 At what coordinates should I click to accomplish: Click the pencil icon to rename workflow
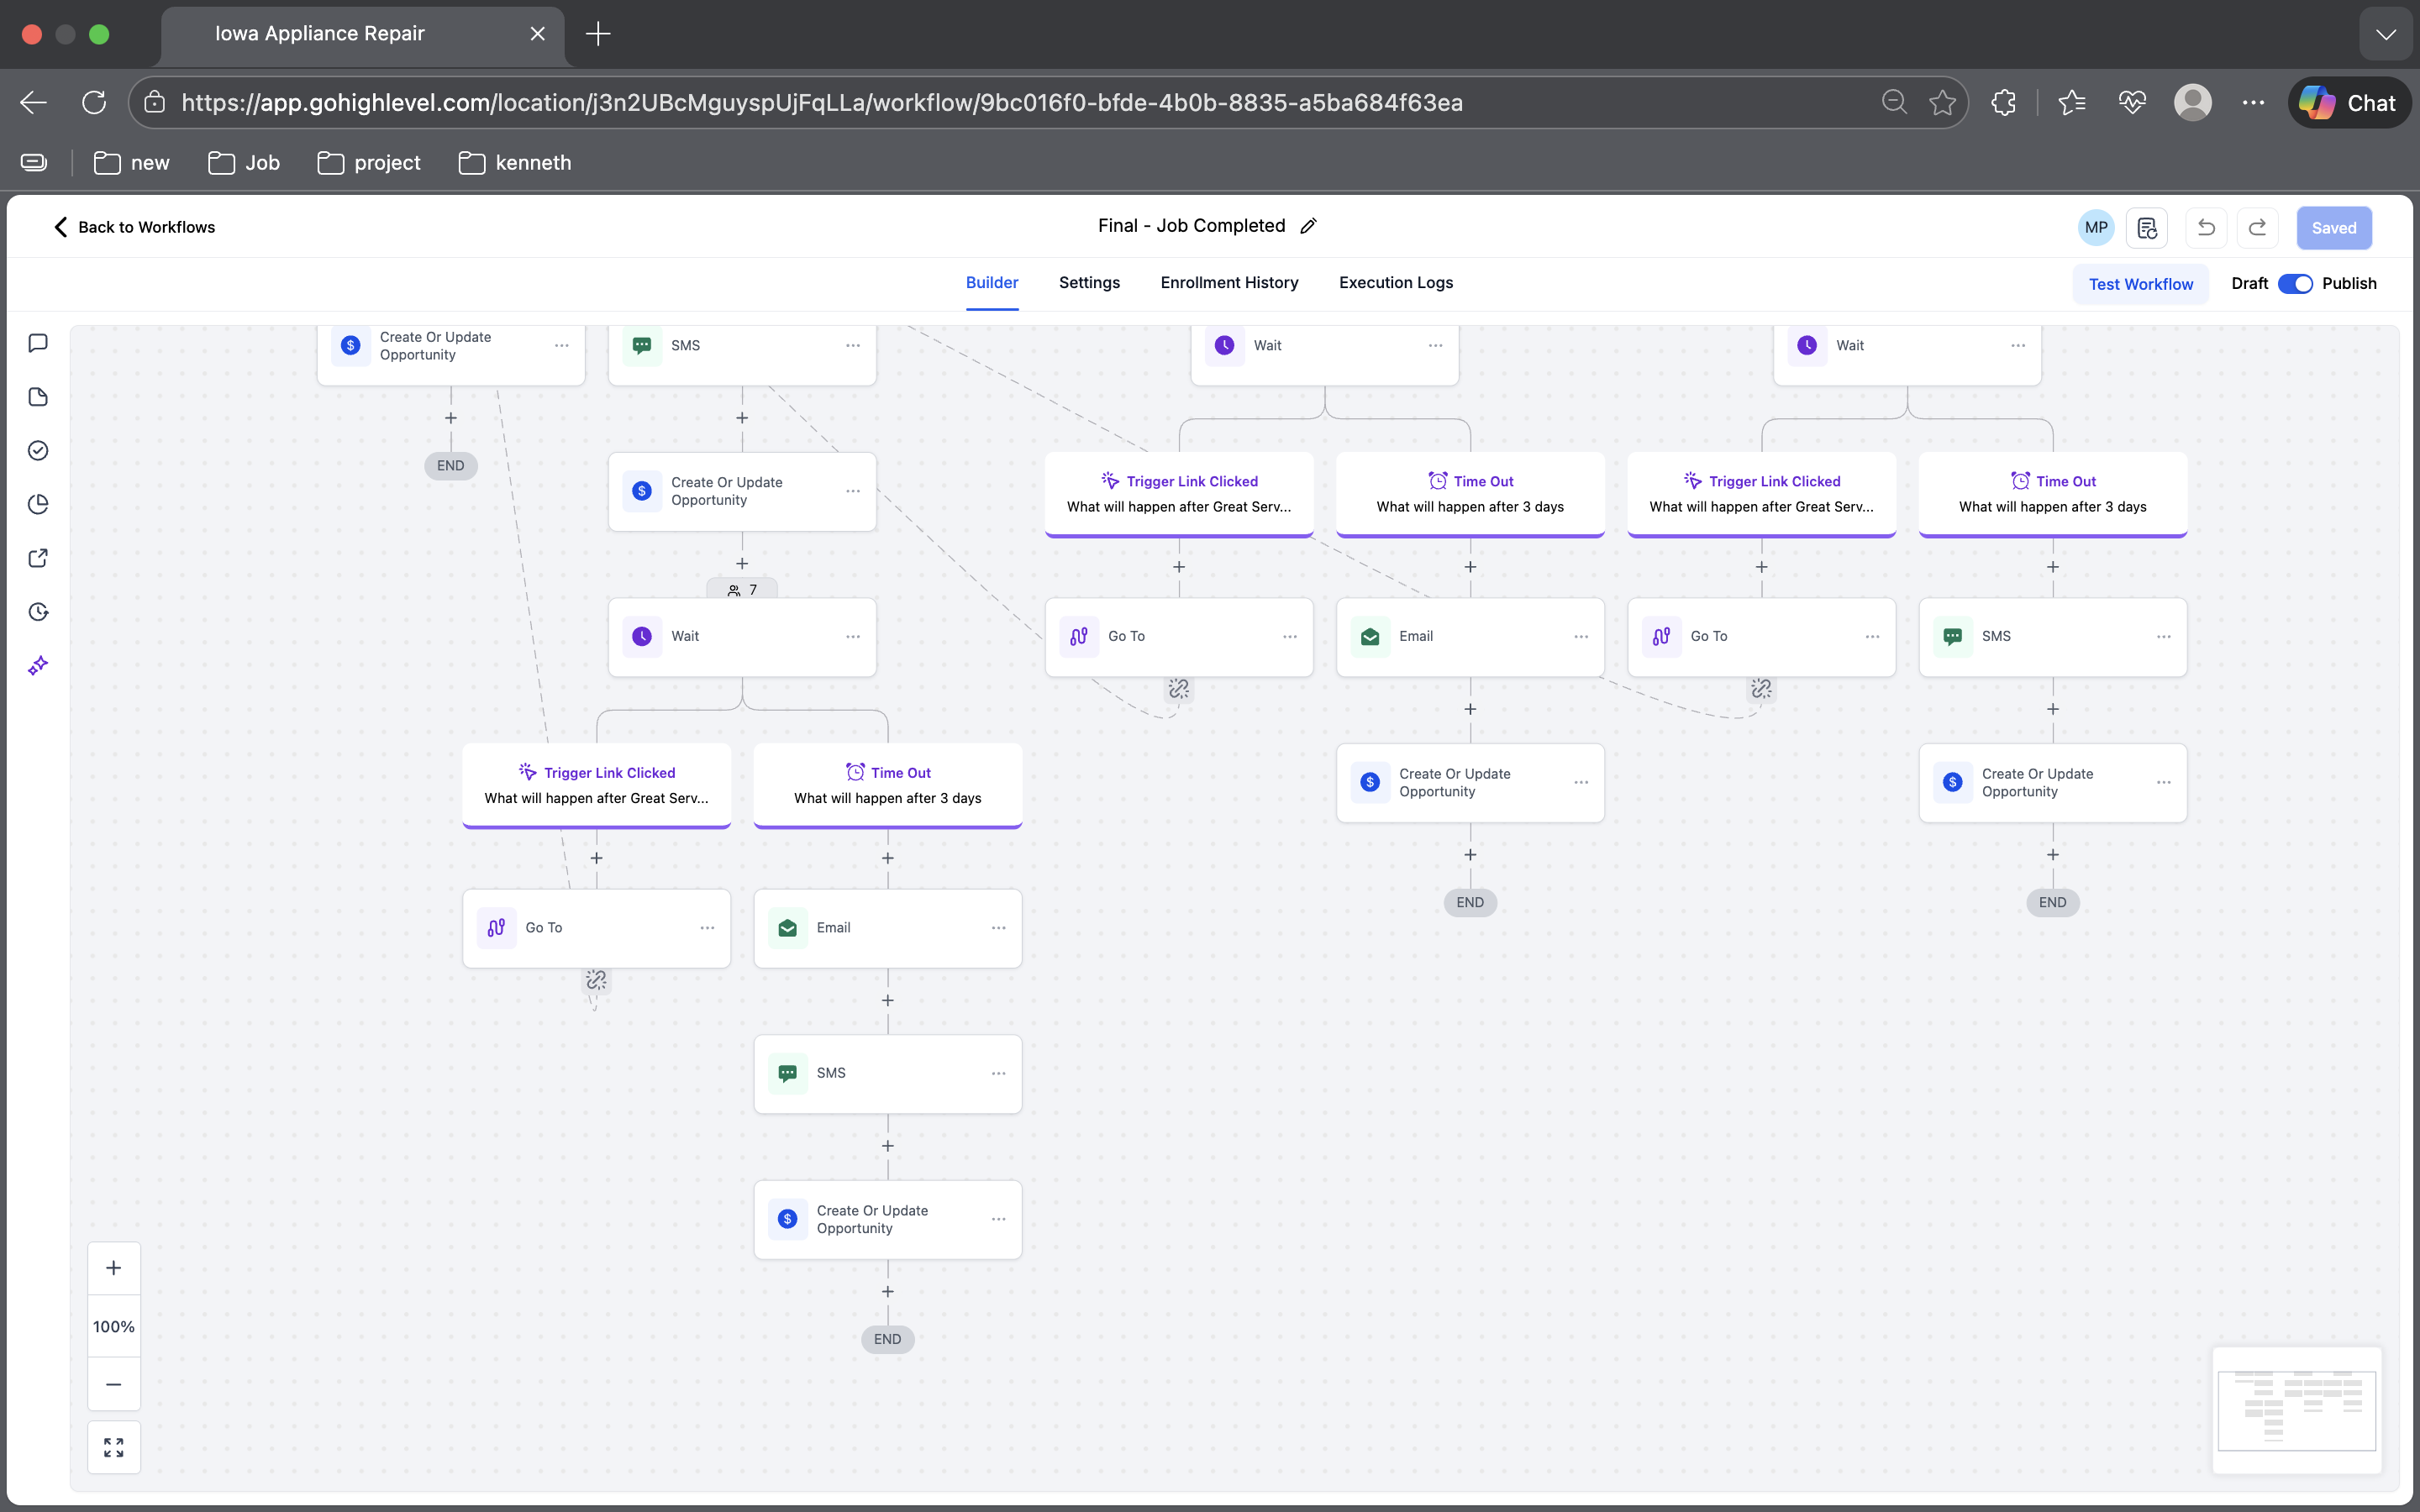pos(1308,226)
